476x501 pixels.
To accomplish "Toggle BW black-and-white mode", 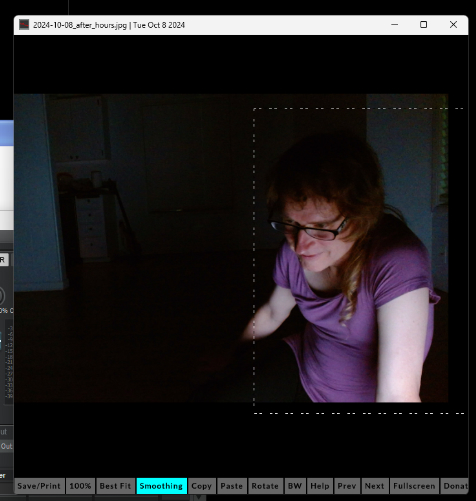I will click(x=295, y=486).
